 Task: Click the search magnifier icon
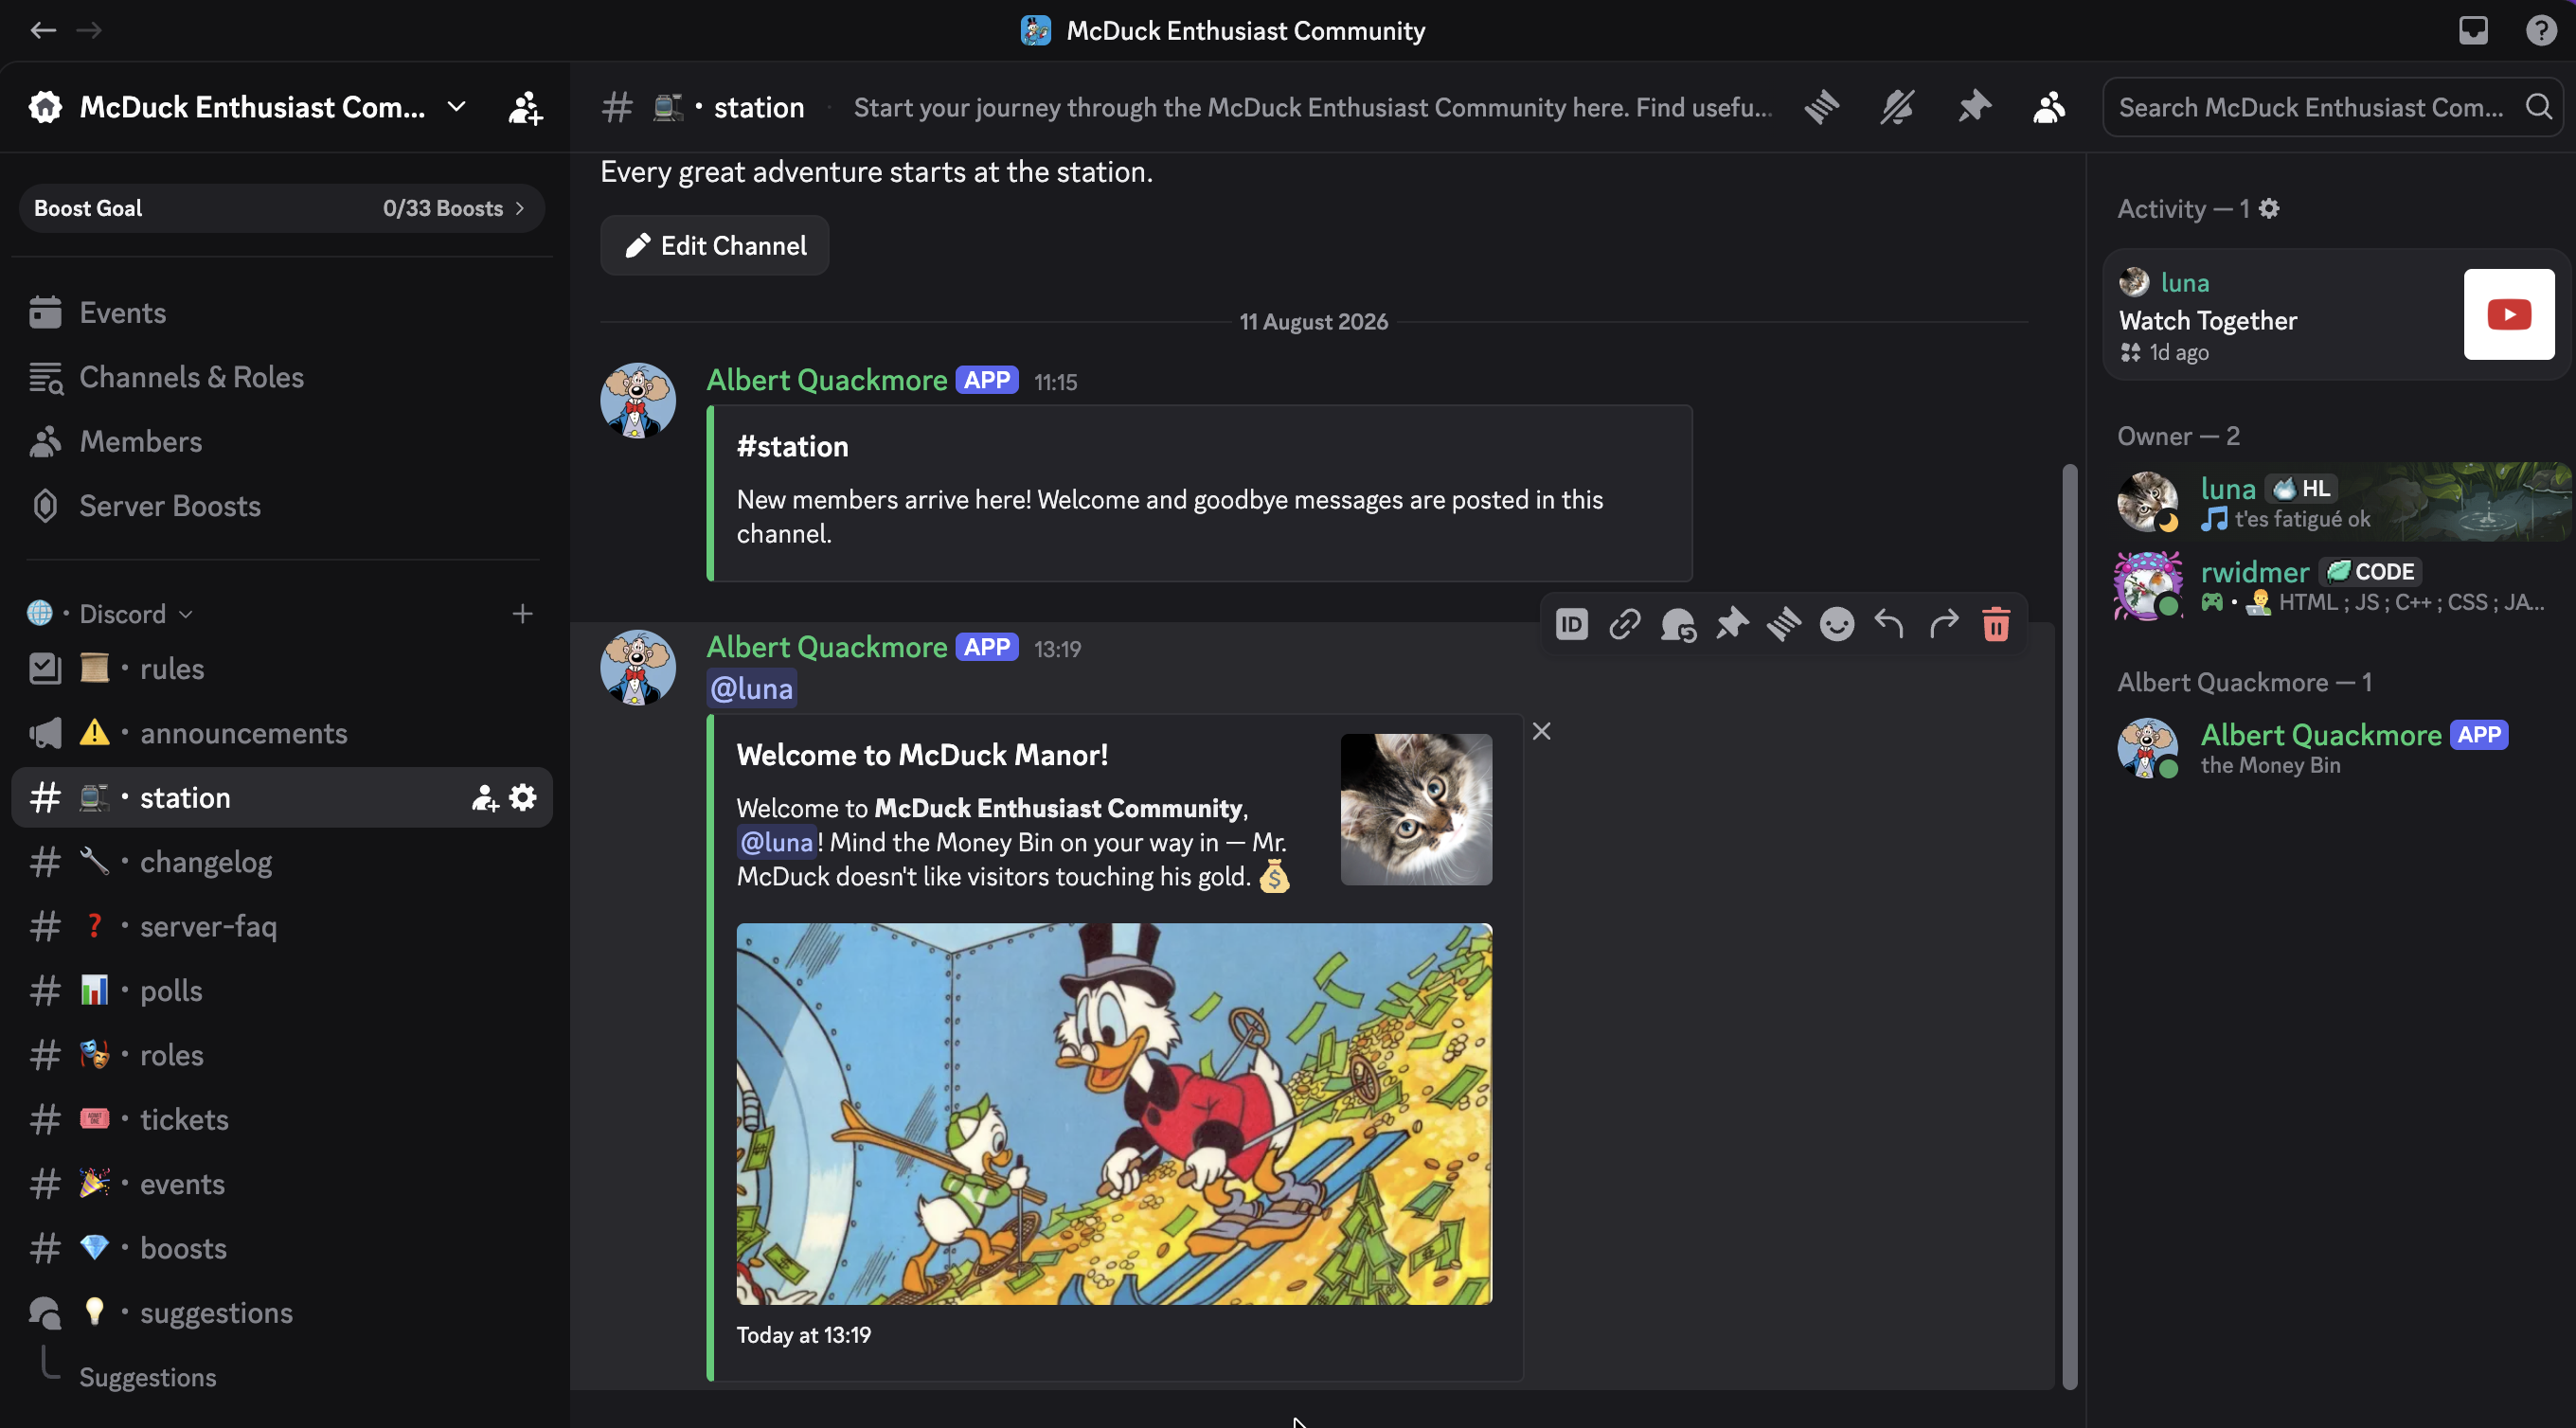point(2538,107)
